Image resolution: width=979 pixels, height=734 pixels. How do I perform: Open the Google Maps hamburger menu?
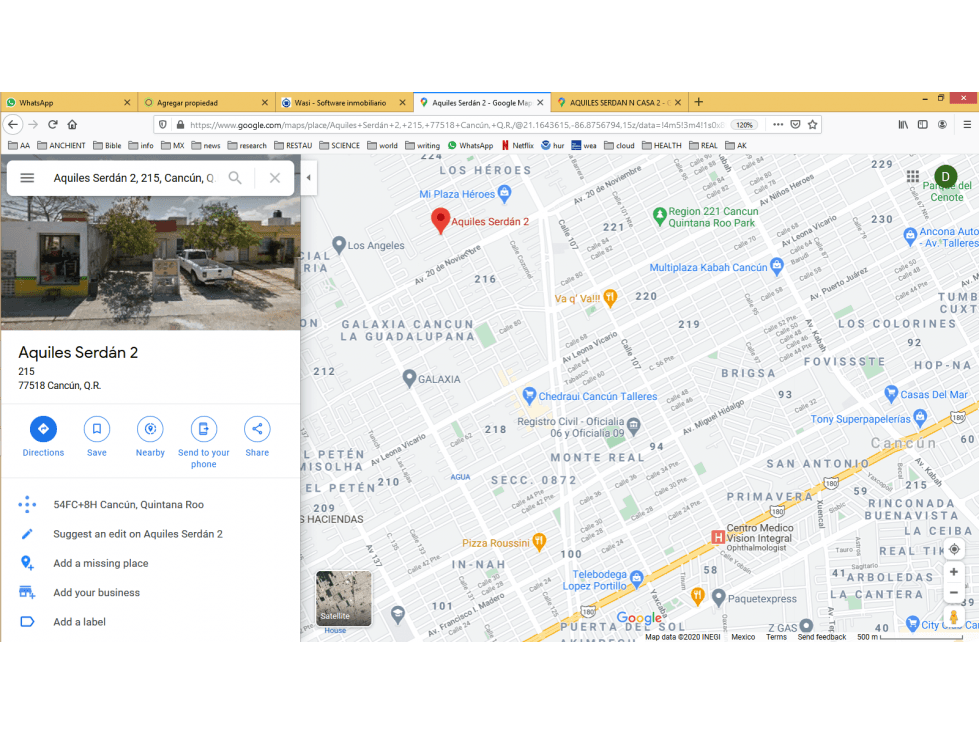pos(27,178)
